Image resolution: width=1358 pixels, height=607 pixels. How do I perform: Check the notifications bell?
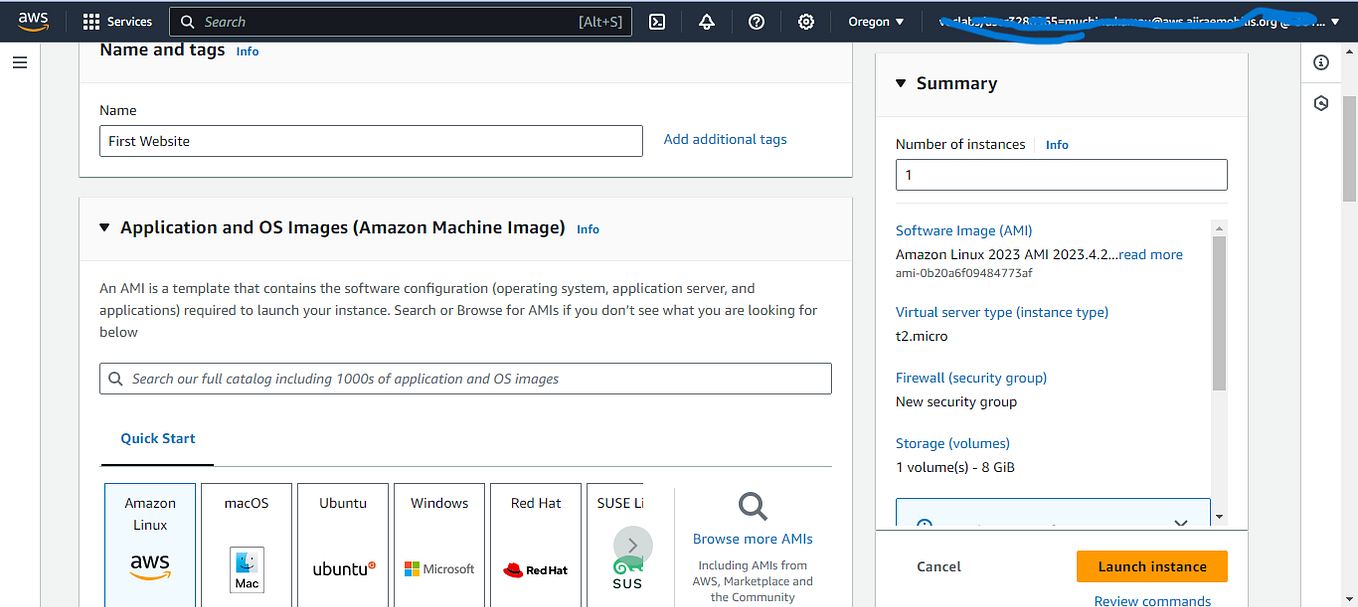pyautogui.click(x=706, y=21)
